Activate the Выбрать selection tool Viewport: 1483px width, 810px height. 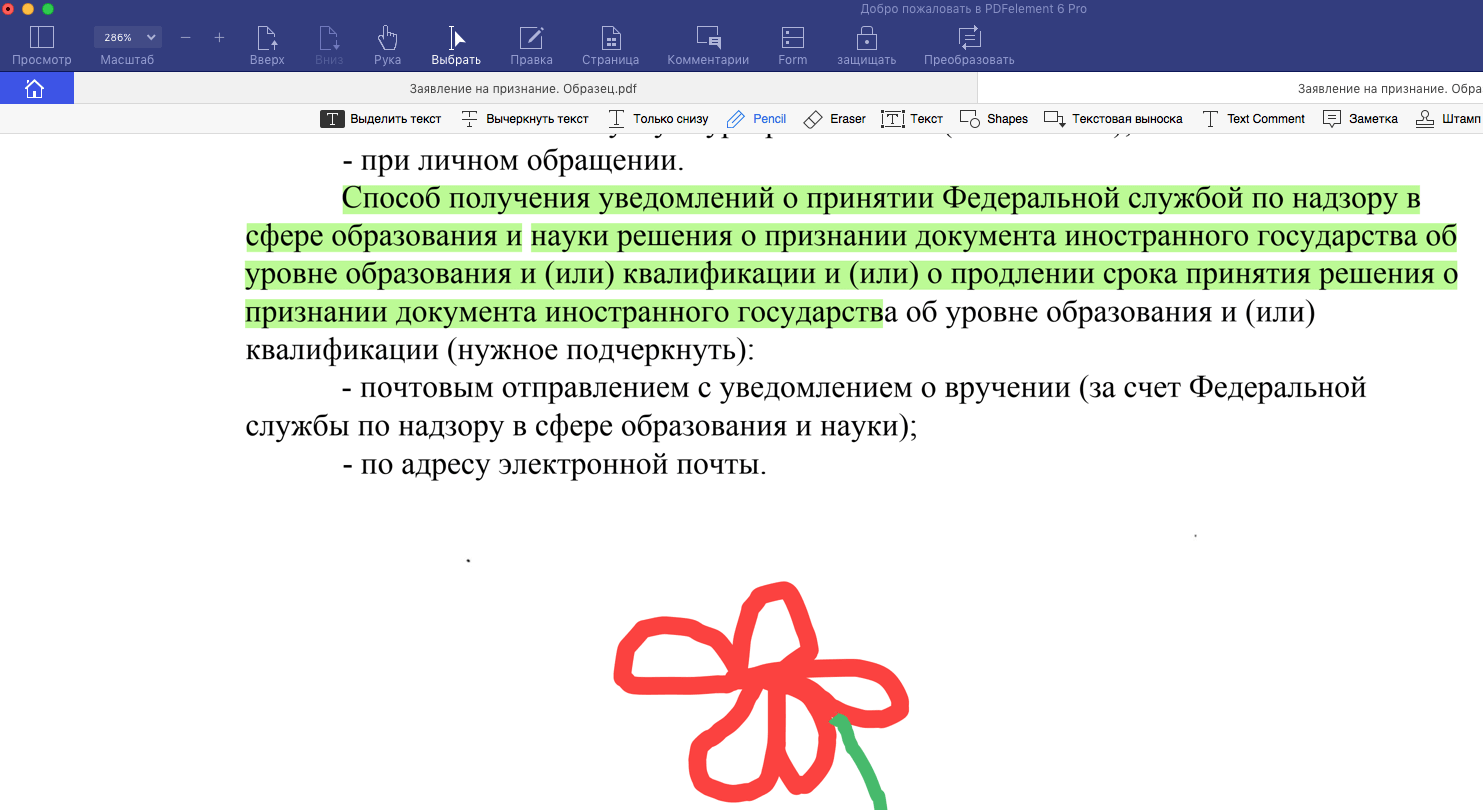click(456, 44)
